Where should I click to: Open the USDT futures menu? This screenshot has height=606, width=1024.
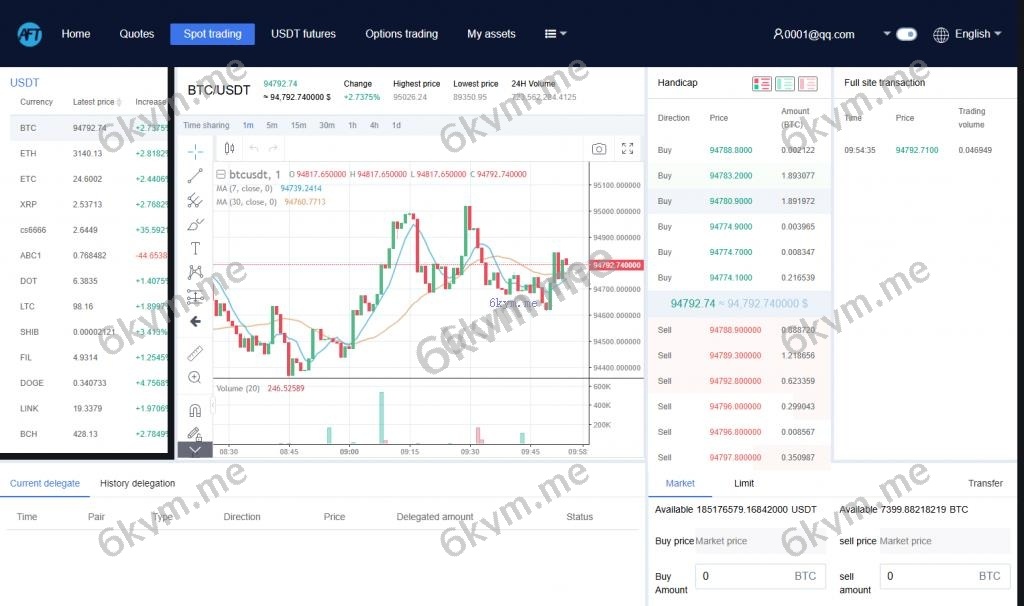point(303,34)
